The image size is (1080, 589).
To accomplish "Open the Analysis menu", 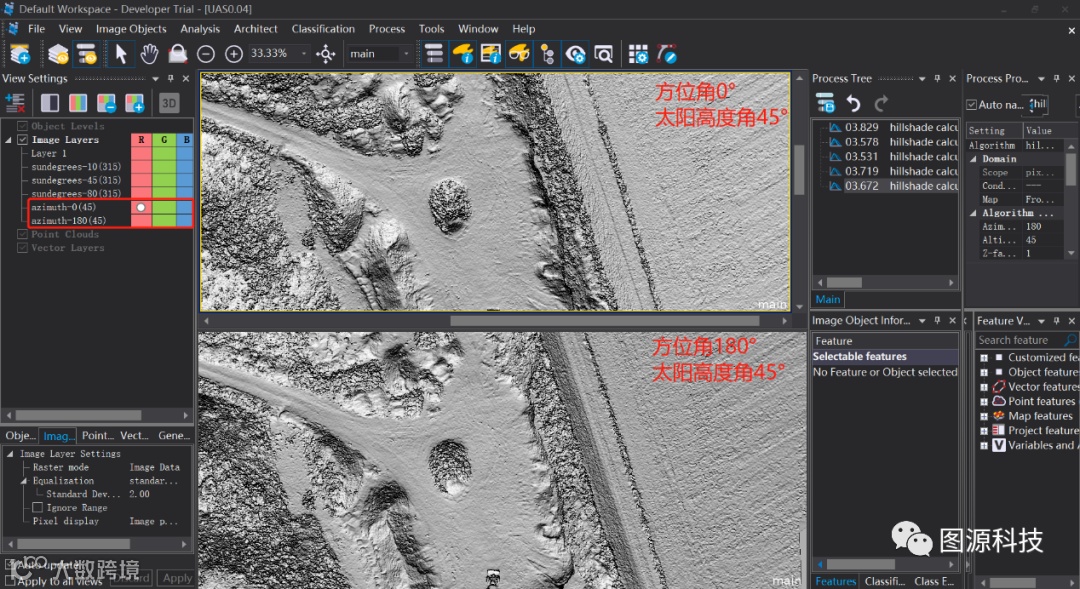I will click(200, 29).
